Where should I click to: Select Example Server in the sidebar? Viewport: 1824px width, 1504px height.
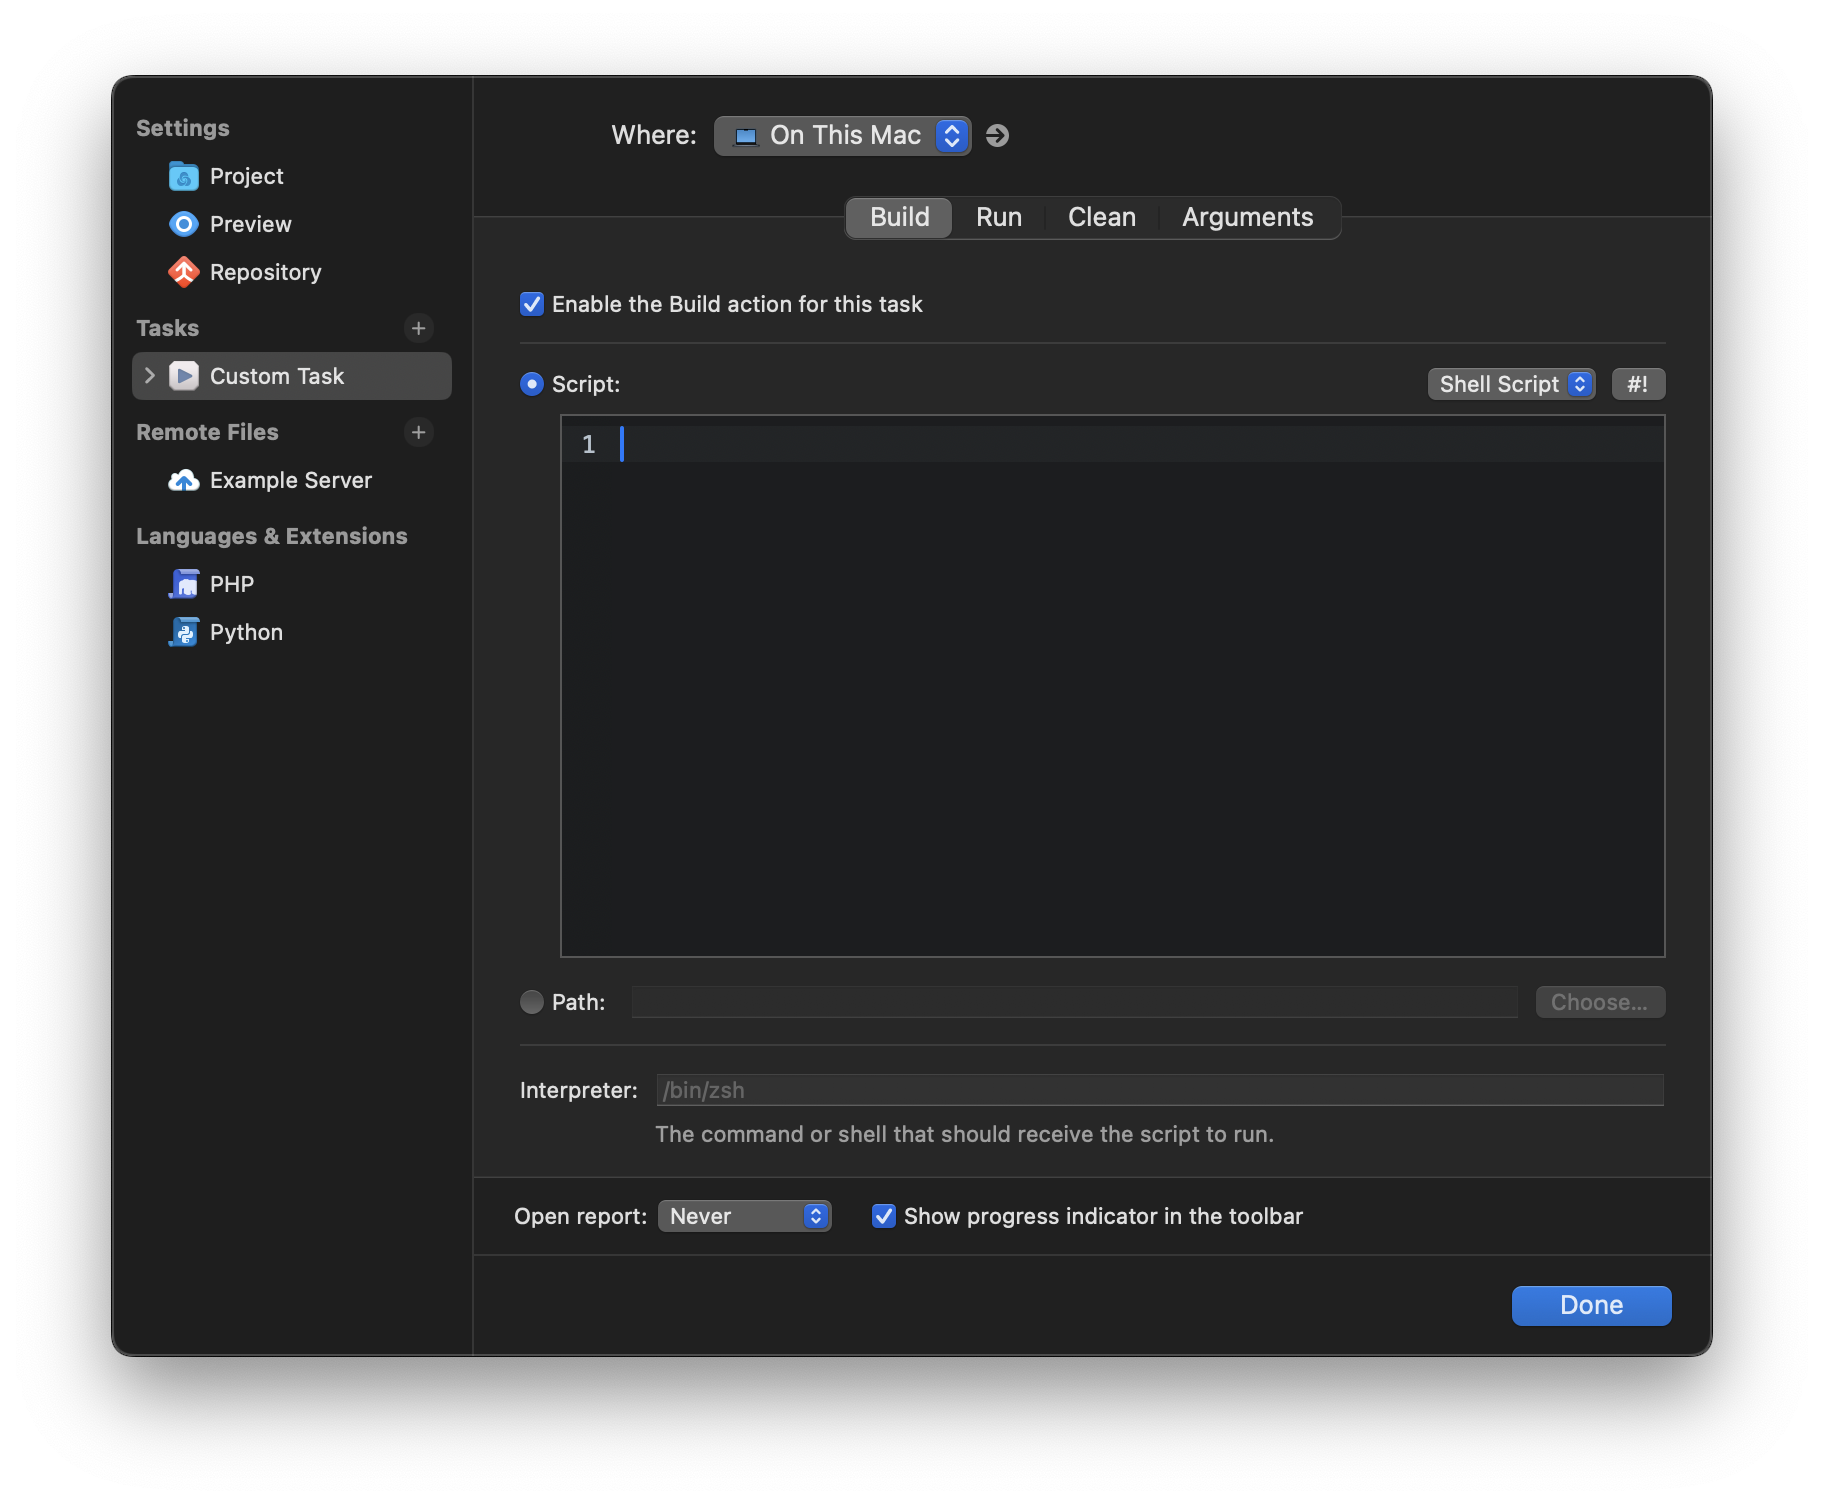(292, 480)
